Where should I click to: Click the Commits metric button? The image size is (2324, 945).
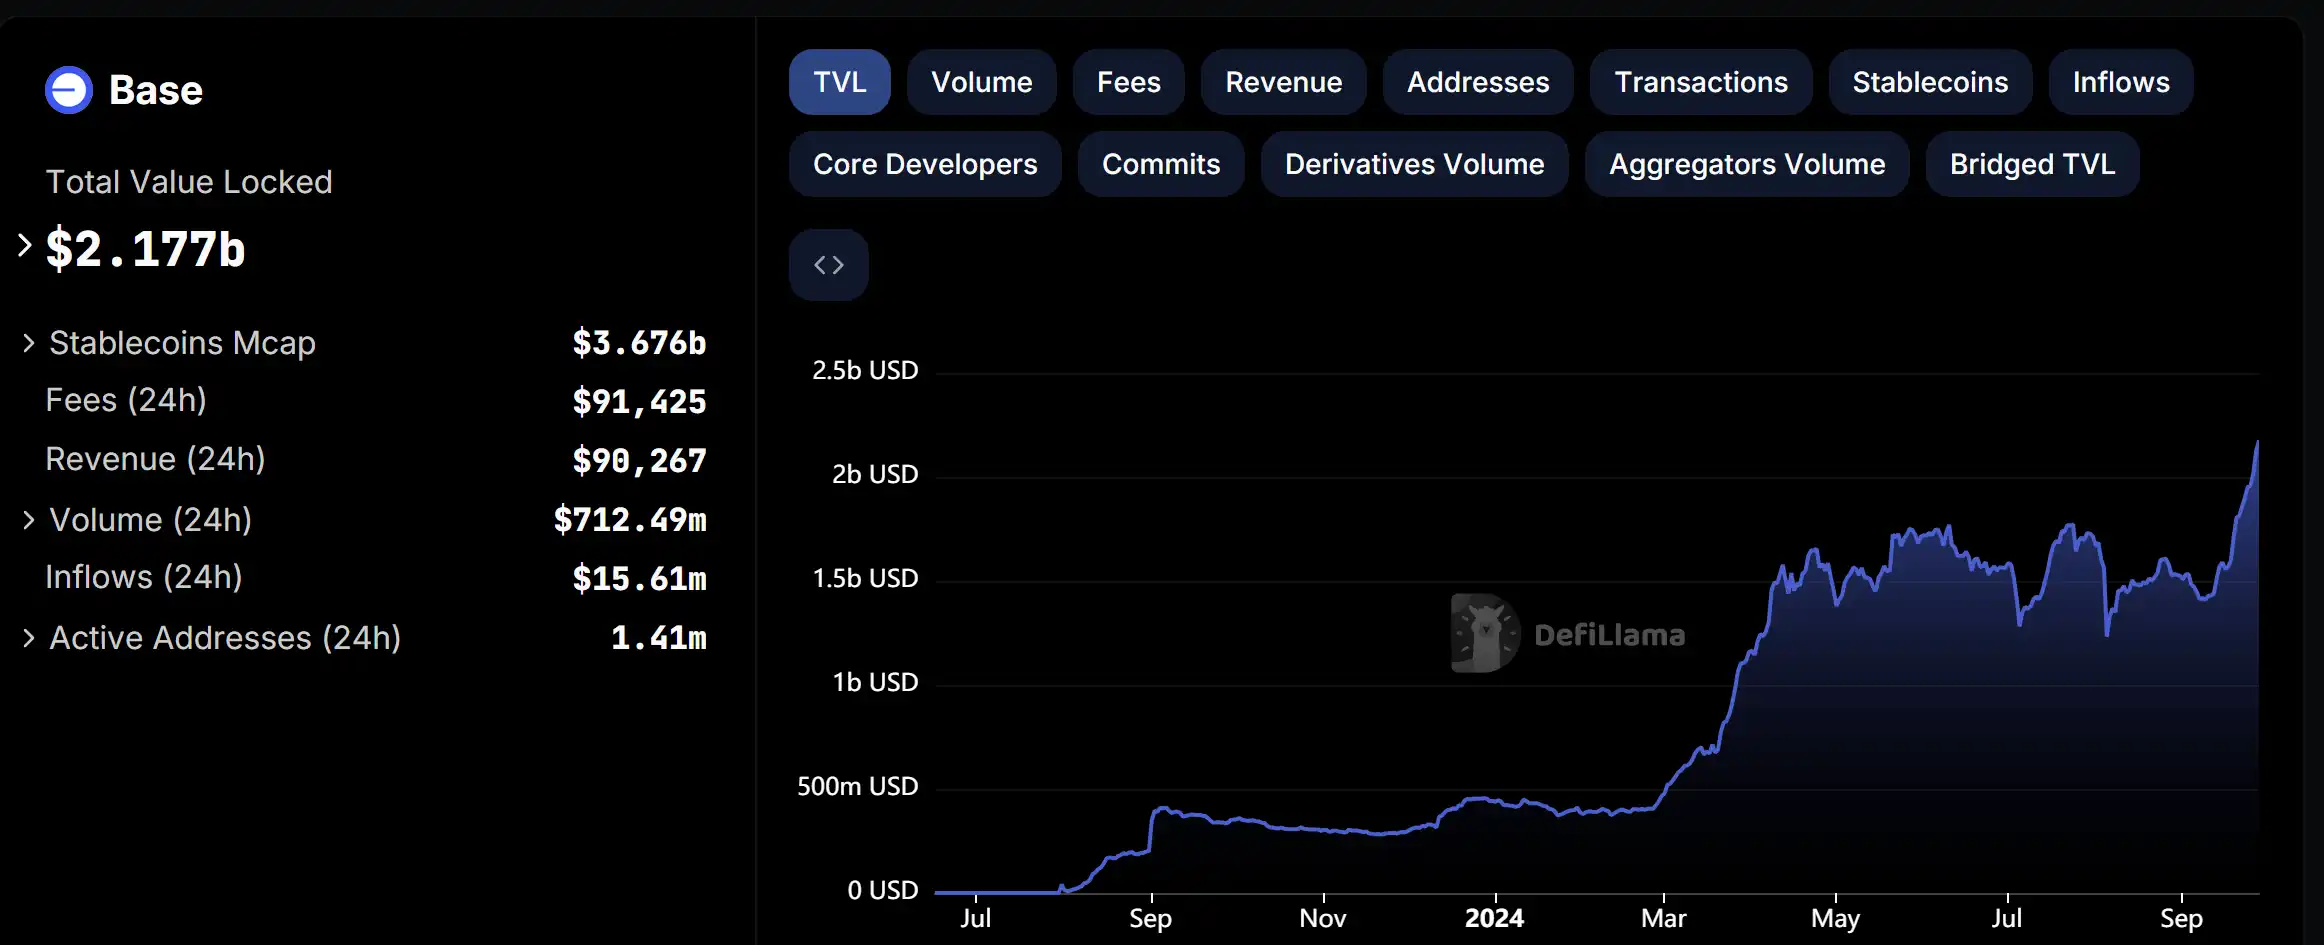click(1160, 164)
